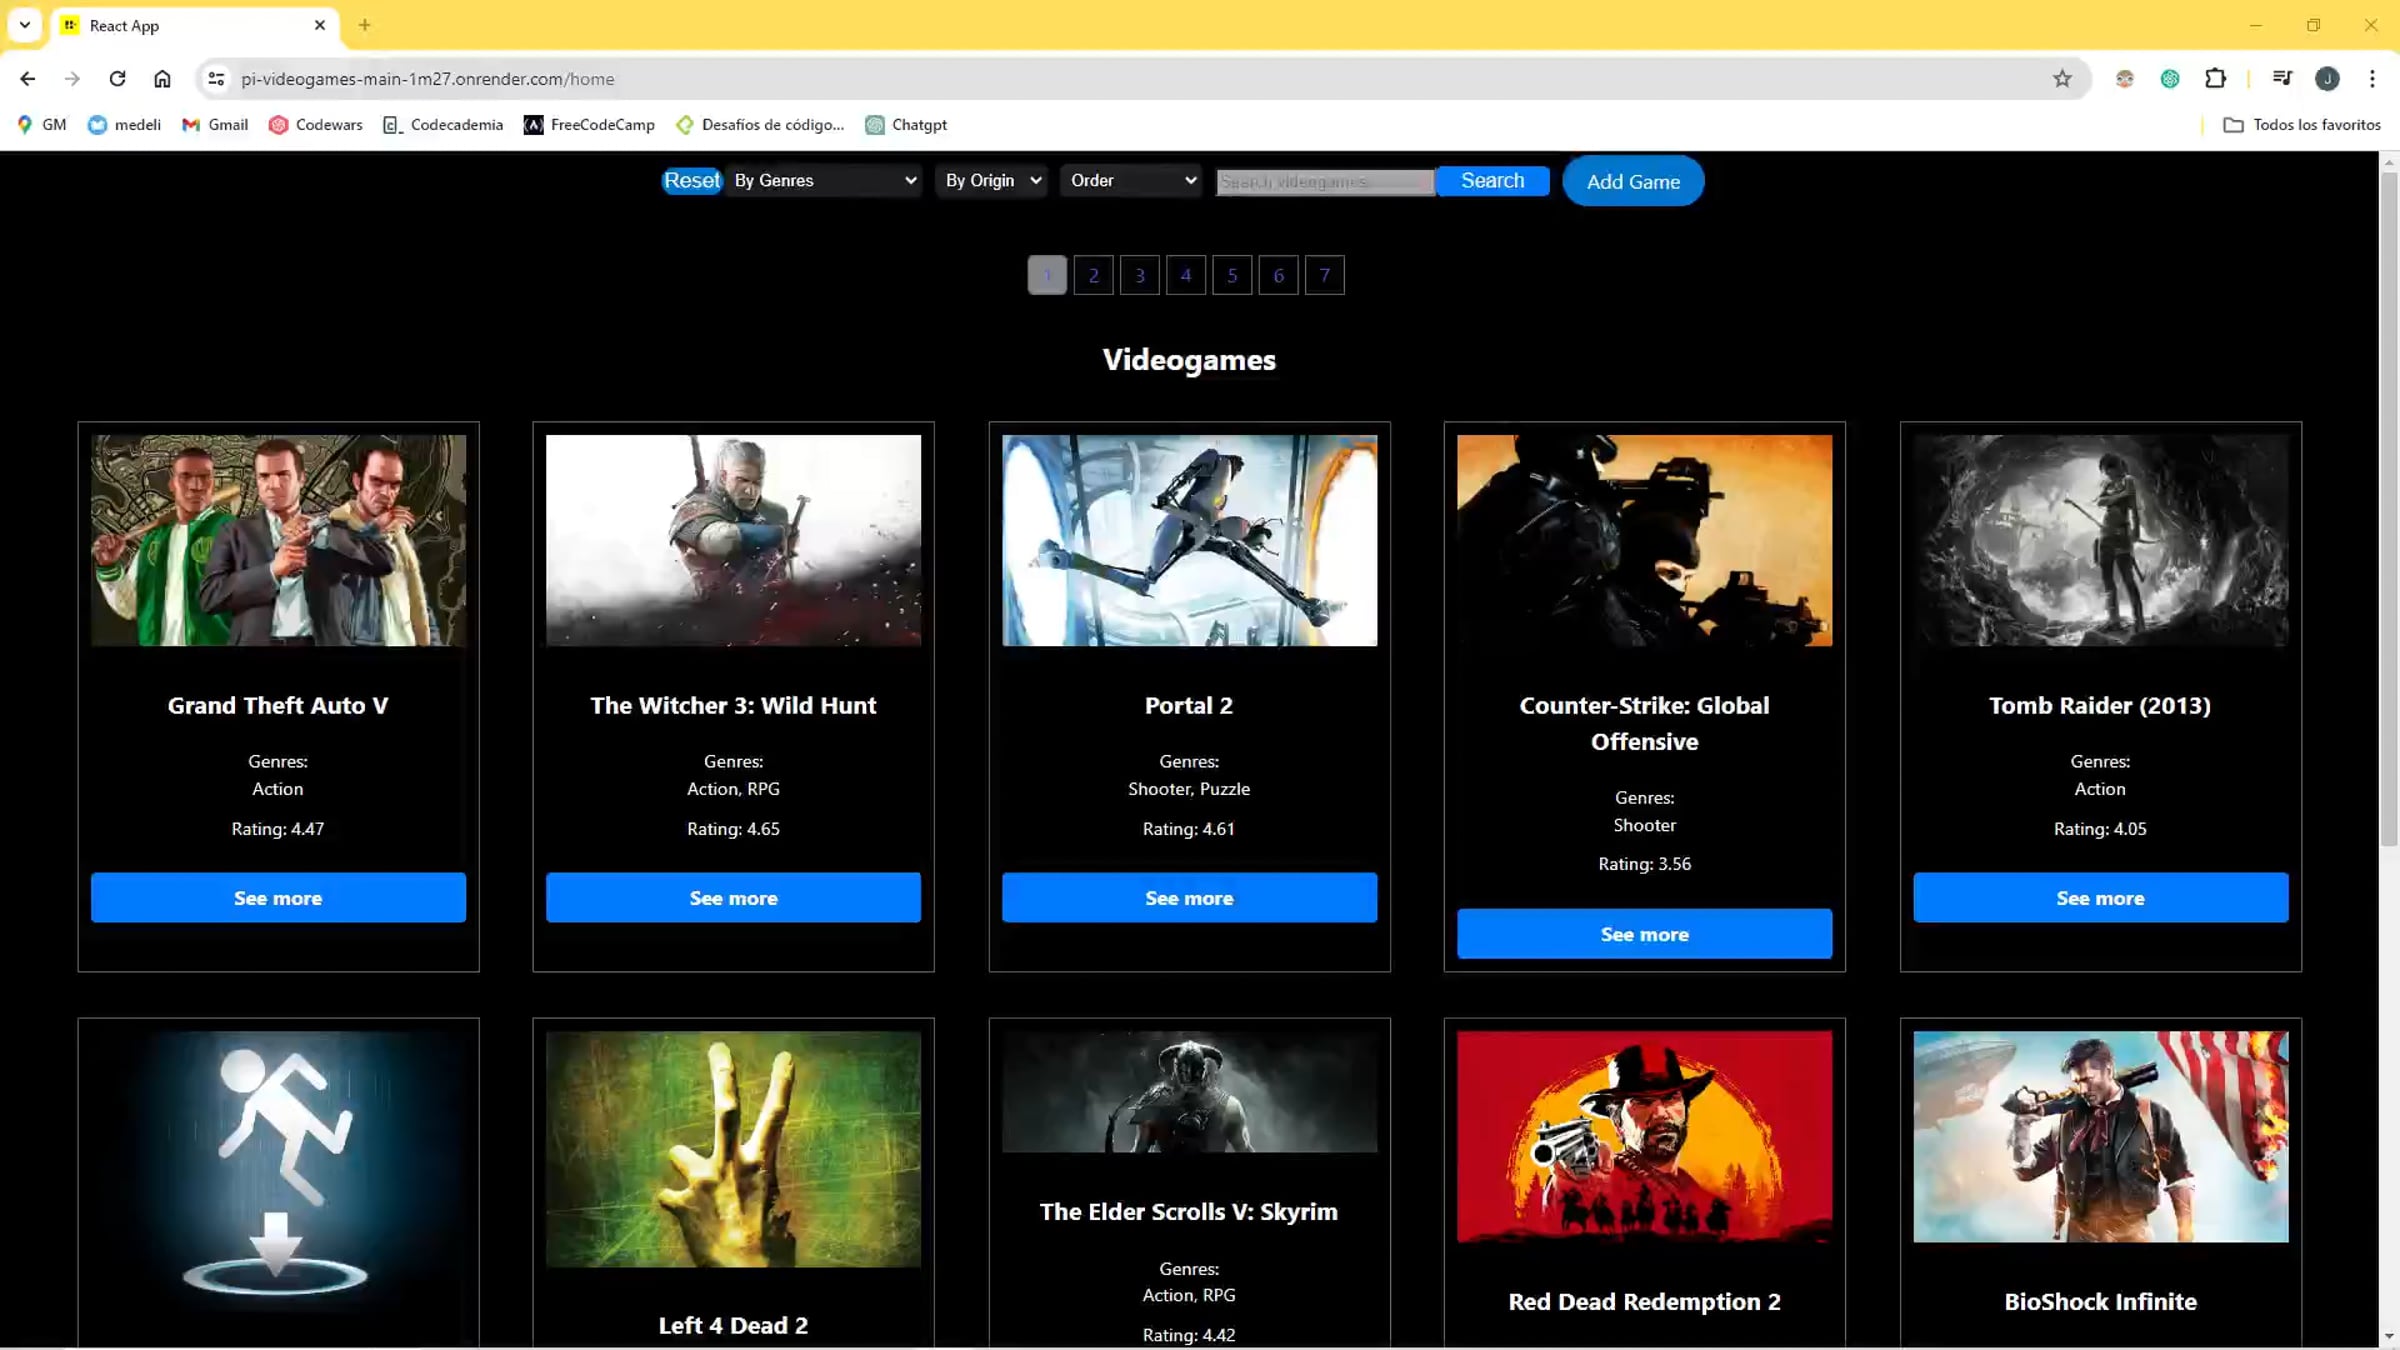Click The Witcher 3 cover image
2400x1350 pixels.
(x=733, y=540)
